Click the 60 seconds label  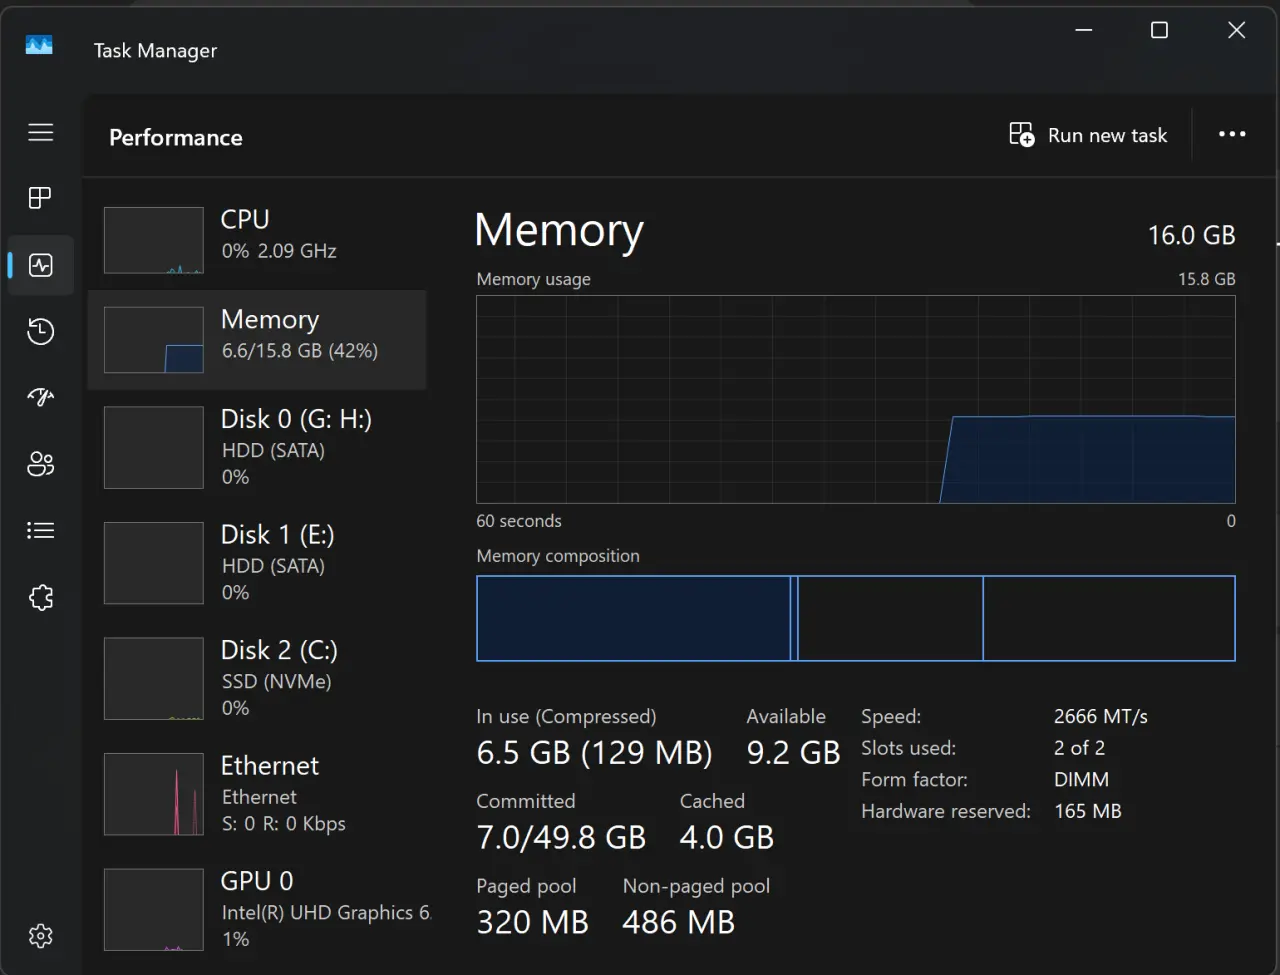(x=519, y=521)
